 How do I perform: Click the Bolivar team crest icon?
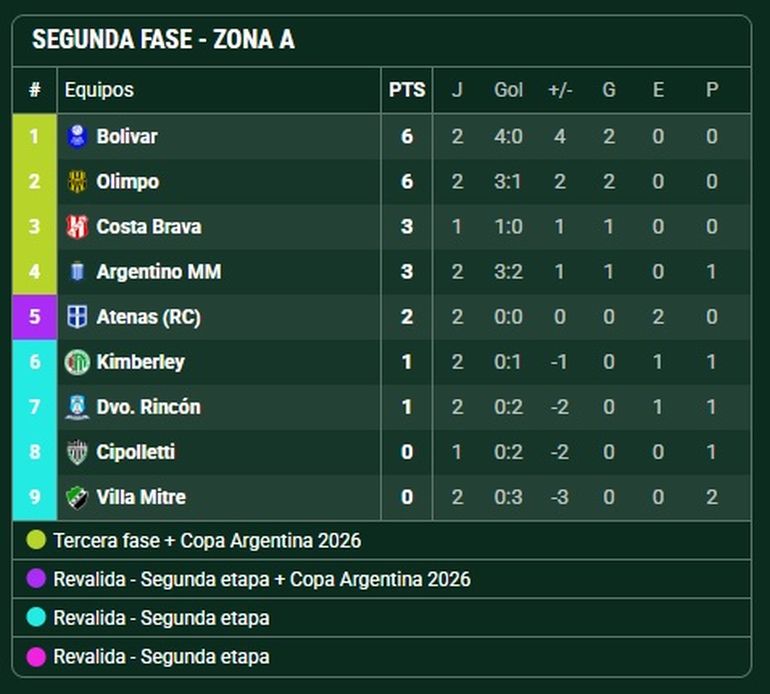(77, 136)
